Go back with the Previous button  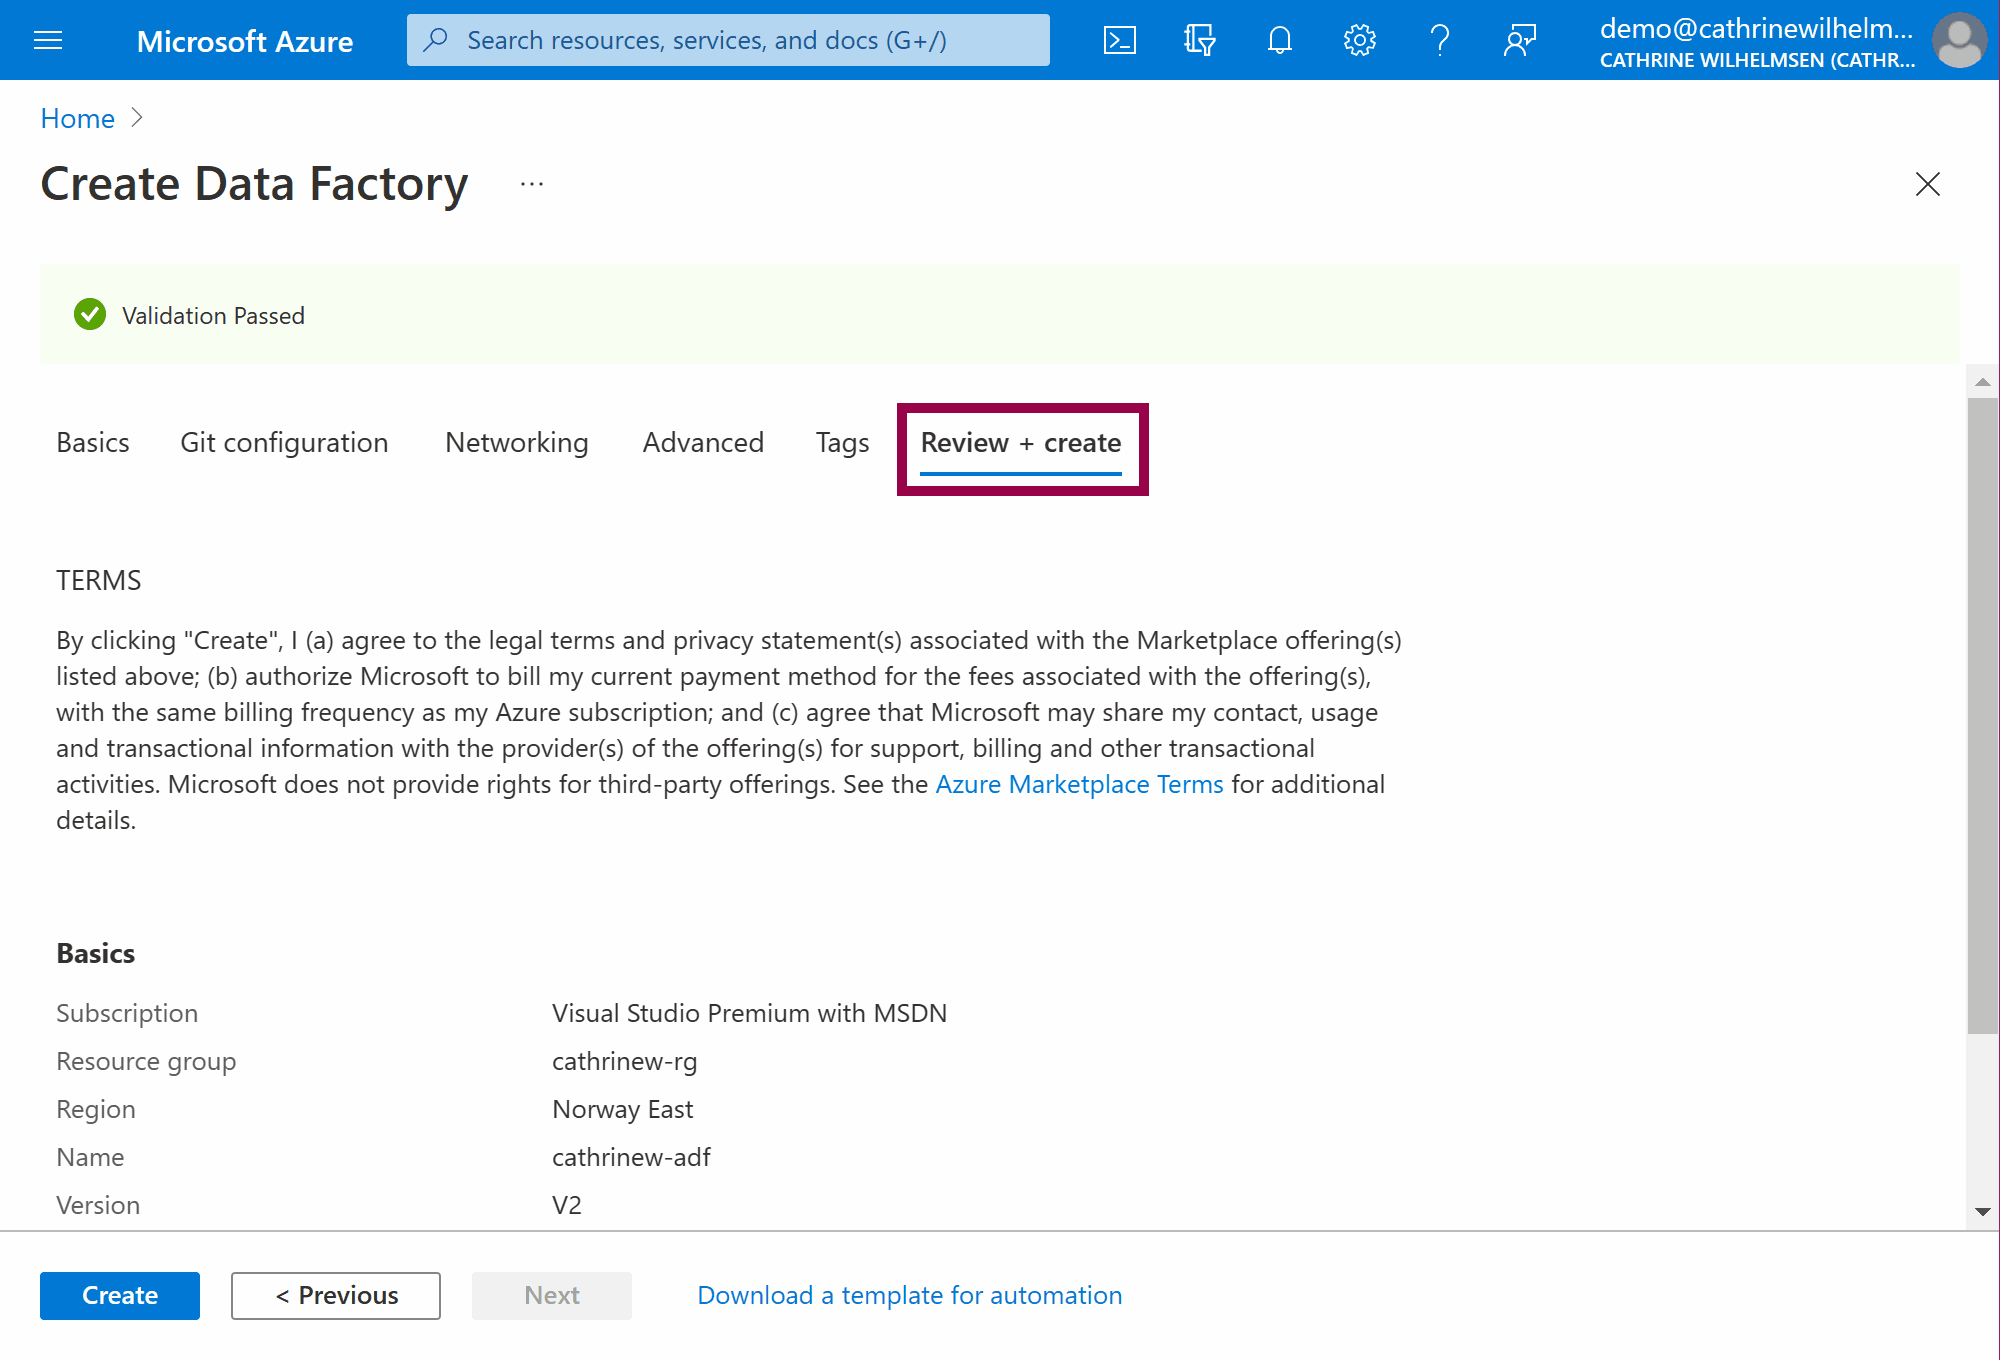click(336, 1295)
